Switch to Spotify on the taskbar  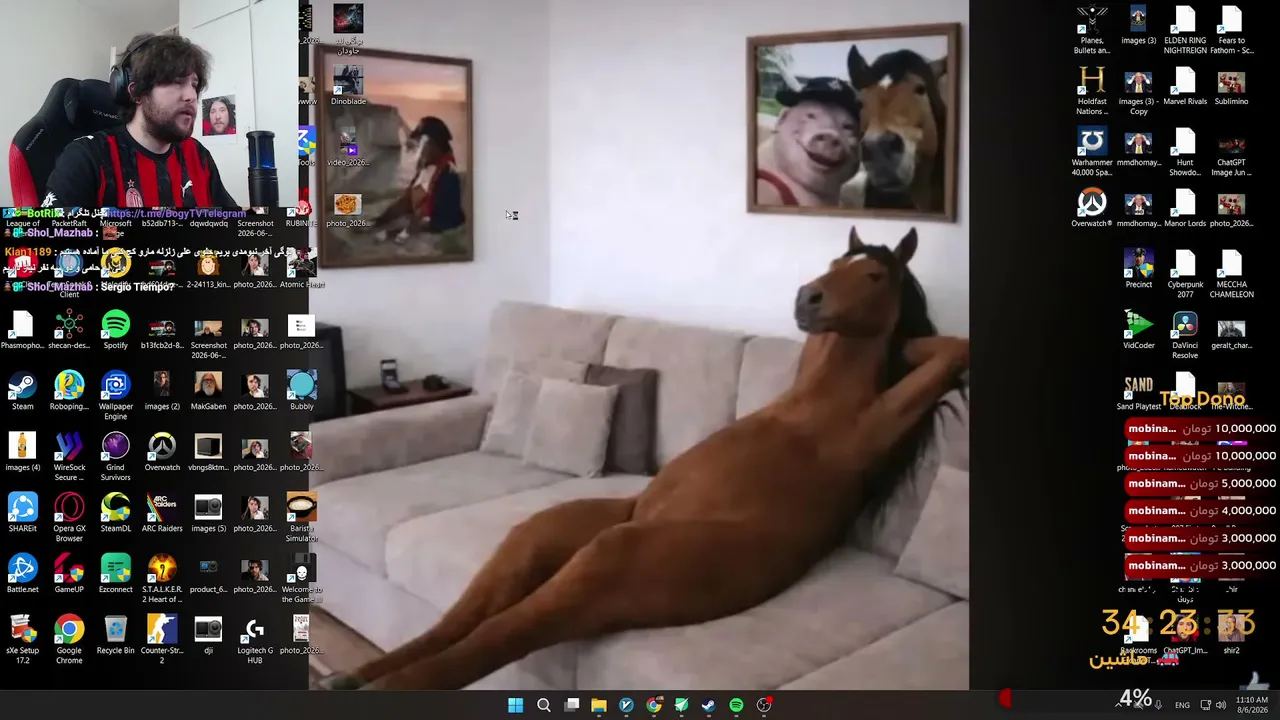coord(736,705)
